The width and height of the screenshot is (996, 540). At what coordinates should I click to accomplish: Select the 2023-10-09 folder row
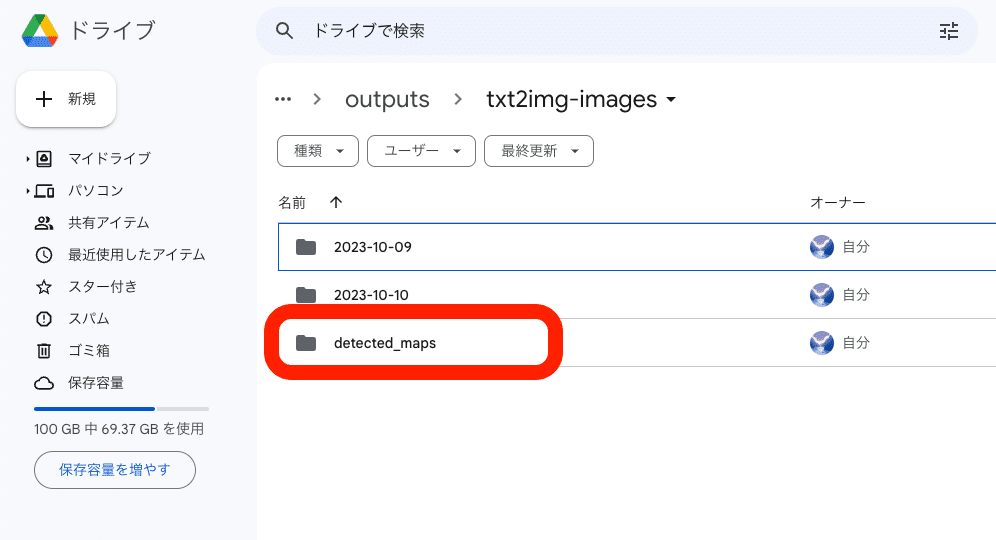click(637, 246)
